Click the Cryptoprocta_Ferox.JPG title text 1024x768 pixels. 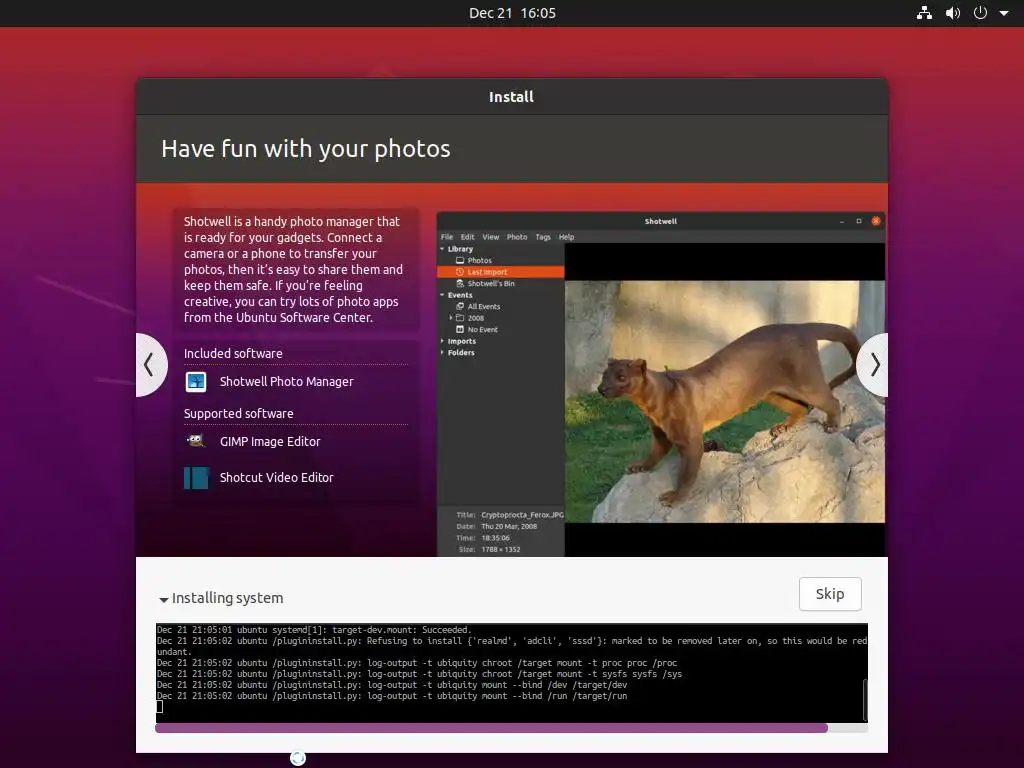[522, 515]
